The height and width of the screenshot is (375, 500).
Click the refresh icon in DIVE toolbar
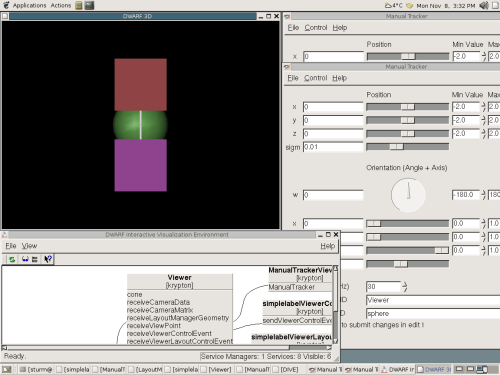12,259
